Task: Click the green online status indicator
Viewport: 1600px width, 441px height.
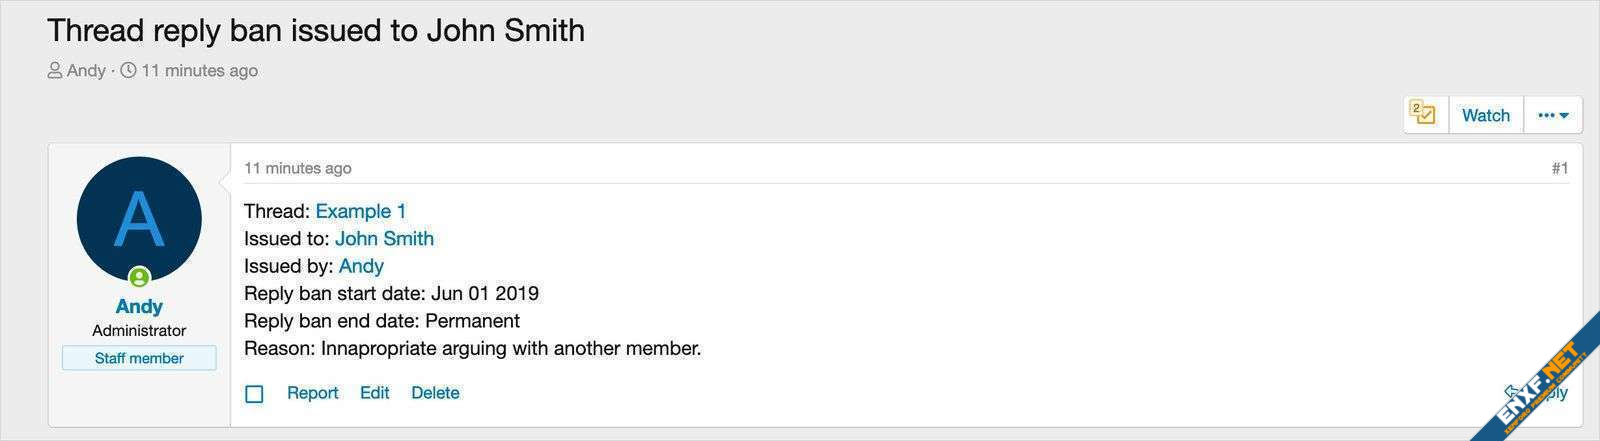Action: (139, 277)
